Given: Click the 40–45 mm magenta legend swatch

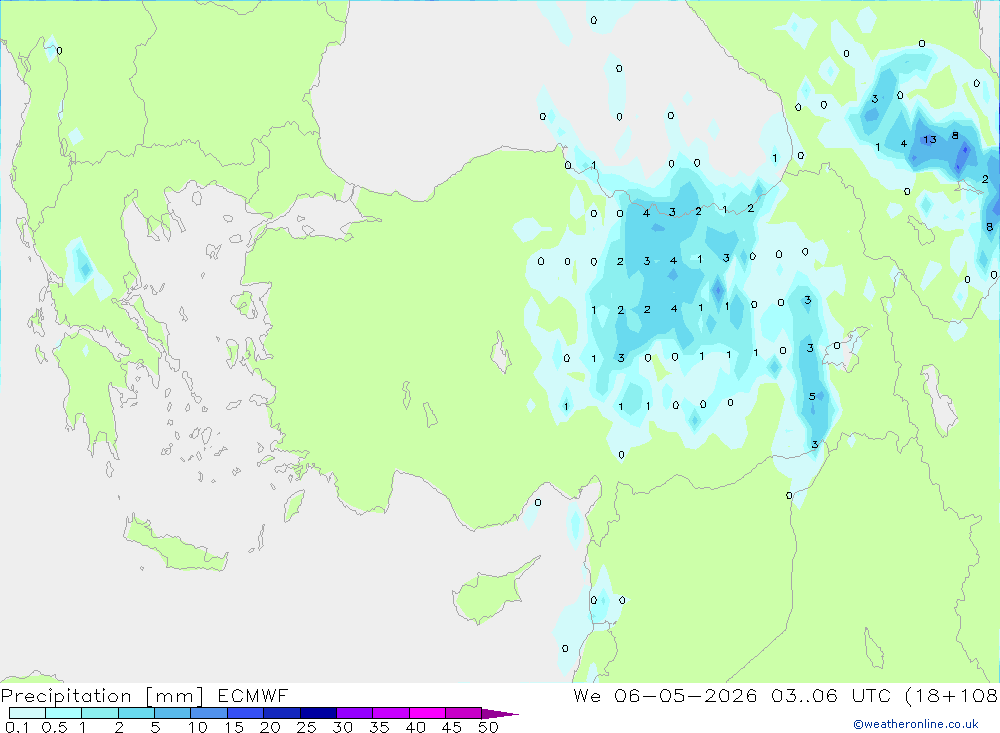Looking at the screenshot, I should pyautogui.click(x=427, y=713).
